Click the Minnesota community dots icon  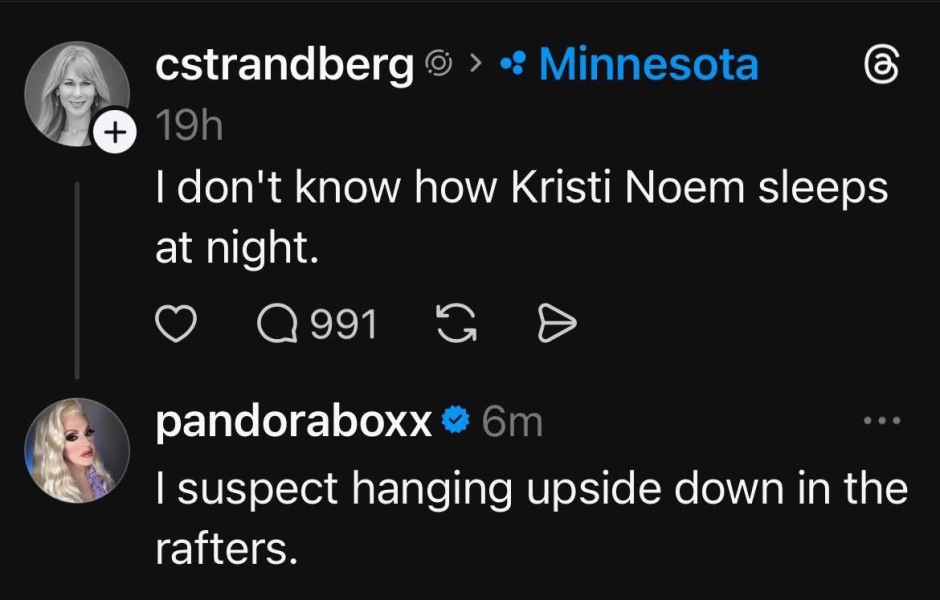(x=515, y=67)
